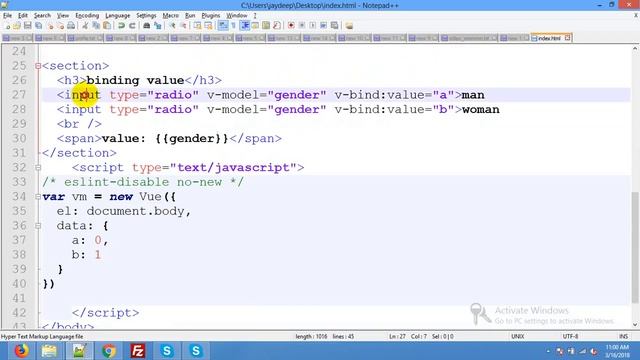Click the vertical scrollbar thumb
Image resolution: width=640 pixels, height=360 pixels.
635,247
